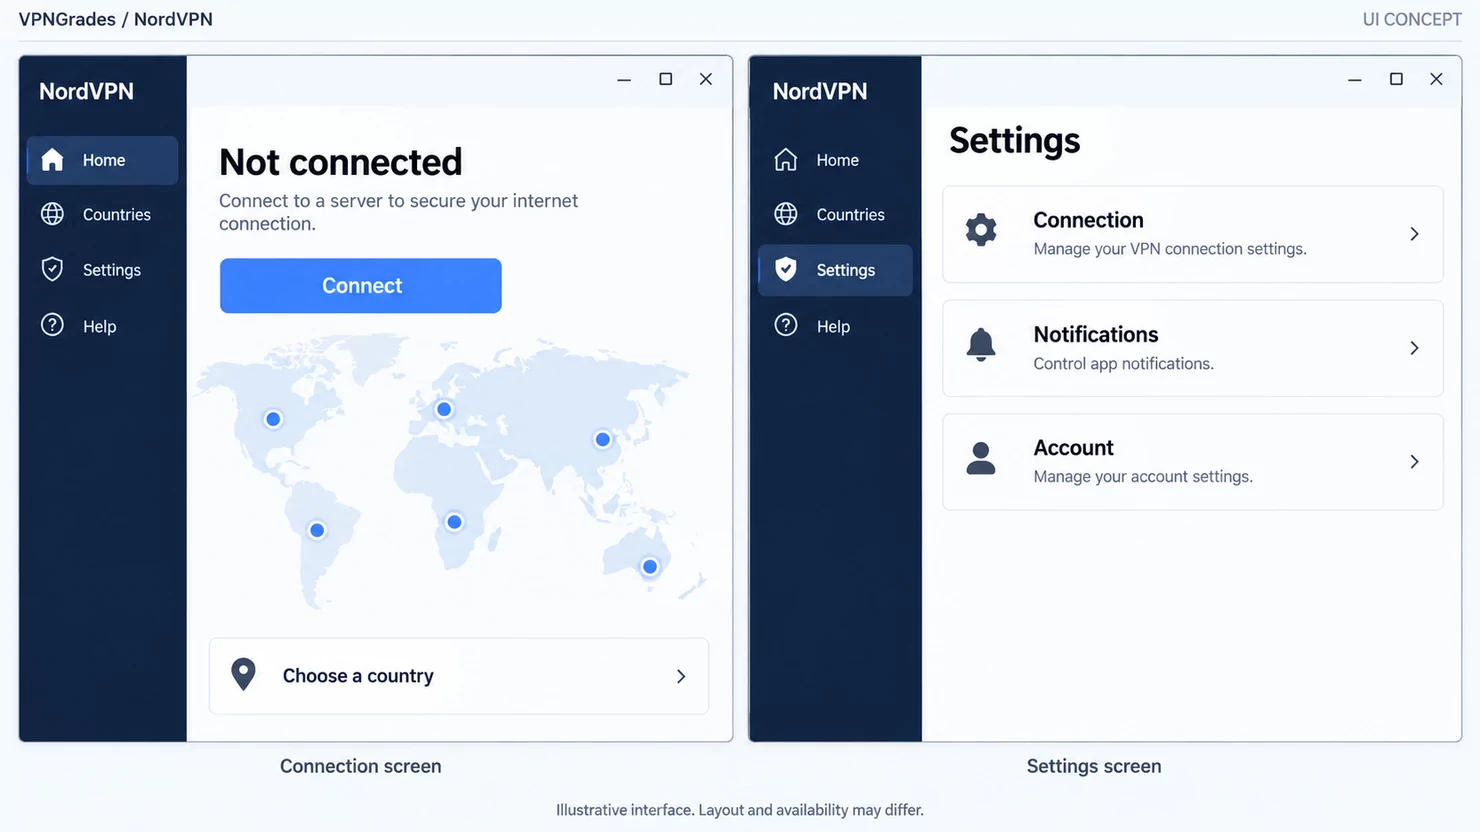Go to Home in Settings window sidebar

coord(835,160)
